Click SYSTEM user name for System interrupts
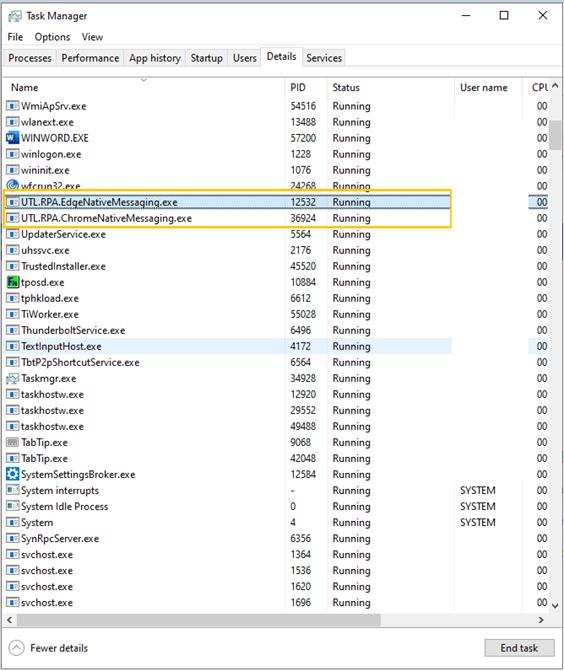 [x=478, y=490]
